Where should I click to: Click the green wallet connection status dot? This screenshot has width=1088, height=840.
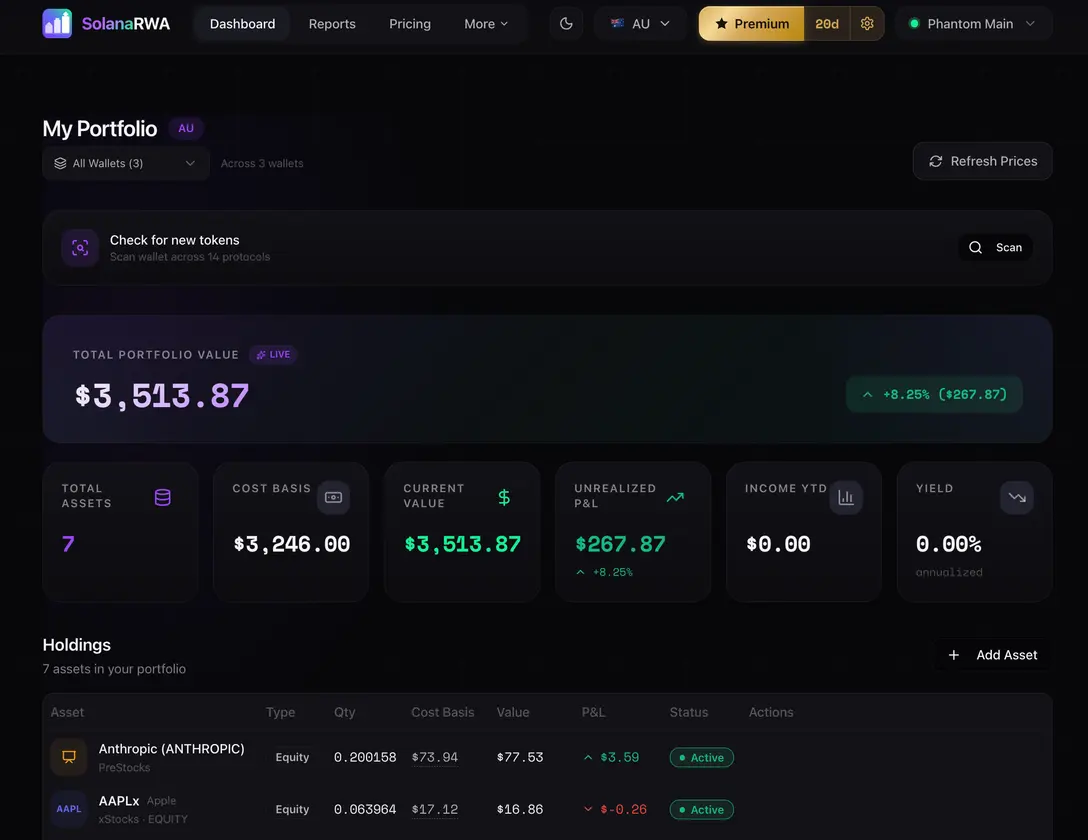point(914,24)
